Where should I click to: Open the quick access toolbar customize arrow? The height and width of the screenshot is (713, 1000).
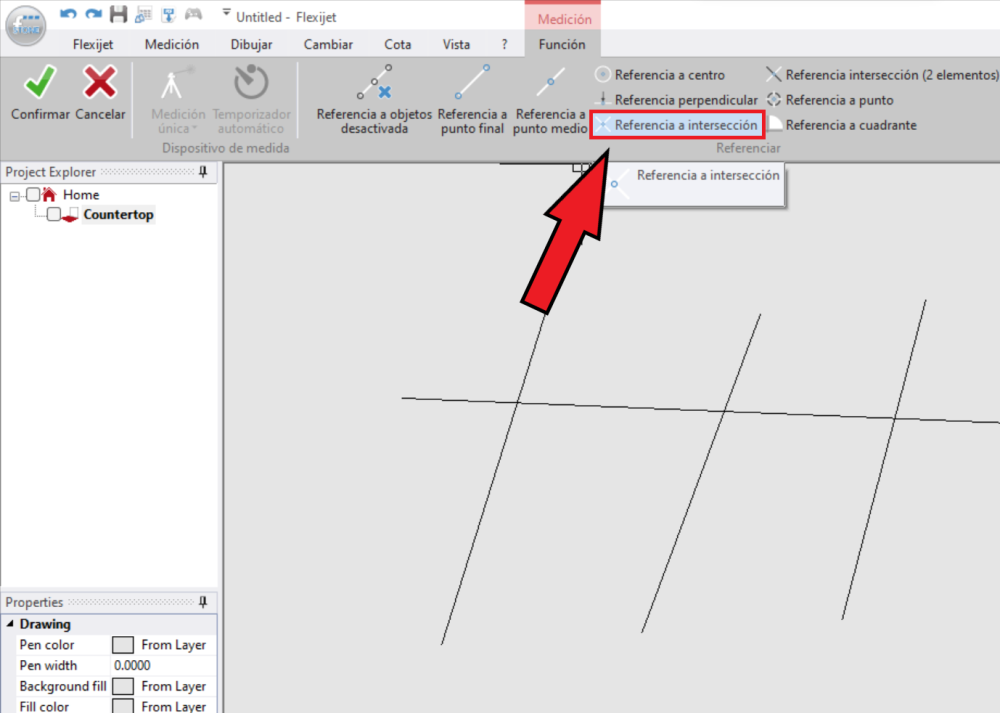pyautogui.click(x=226, y=12)
